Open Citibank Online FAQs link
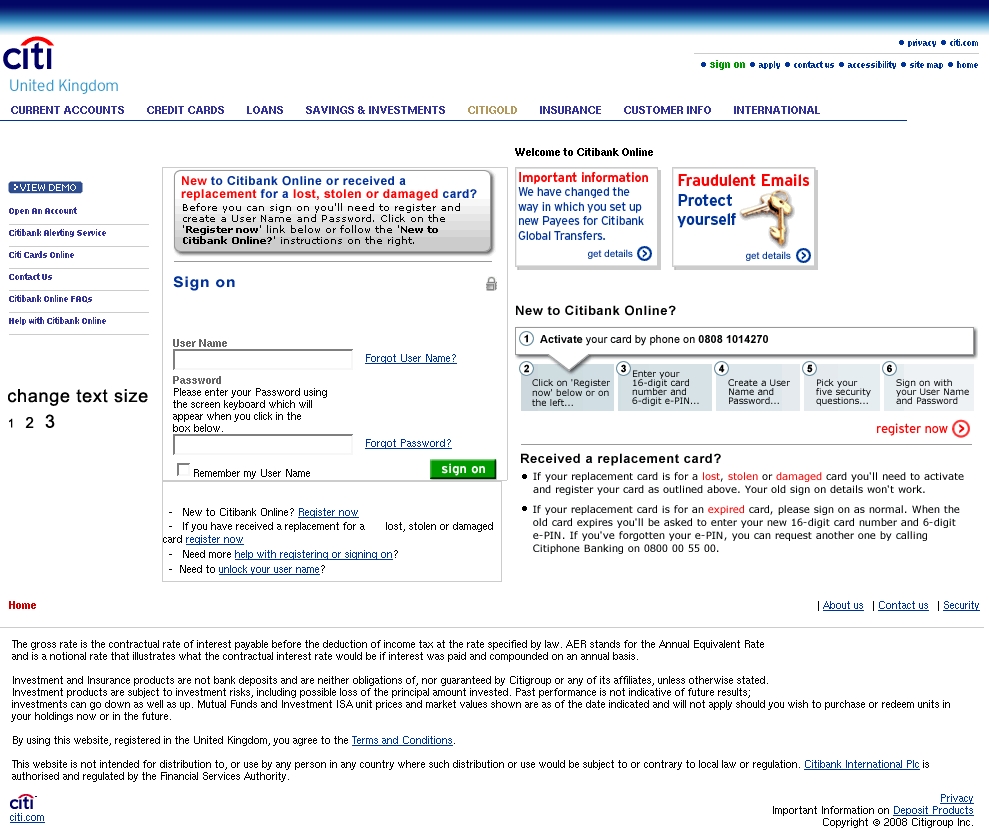The height and width of the screenshot is (828, 989). point(50,300)
